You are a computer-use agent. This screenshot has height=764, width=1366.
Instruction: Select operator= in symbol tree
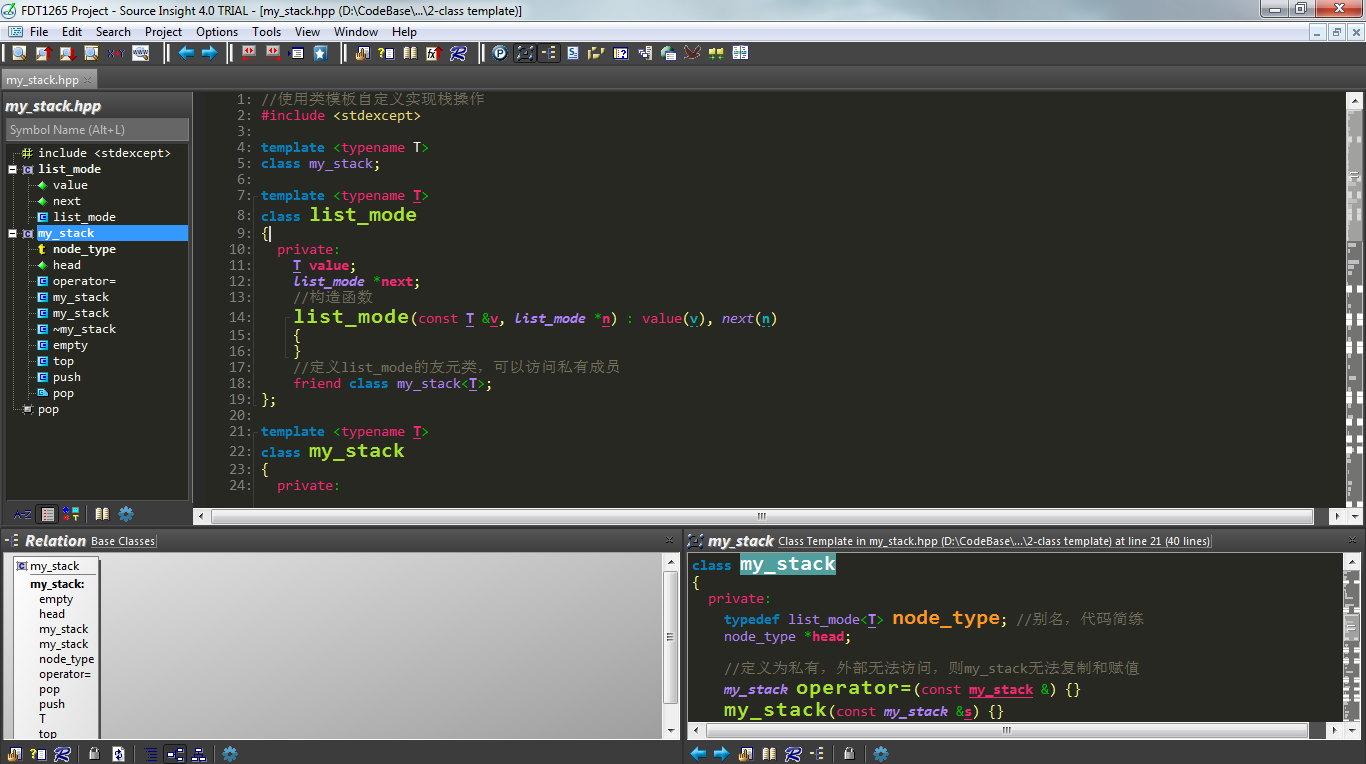(x=84, y=281)
